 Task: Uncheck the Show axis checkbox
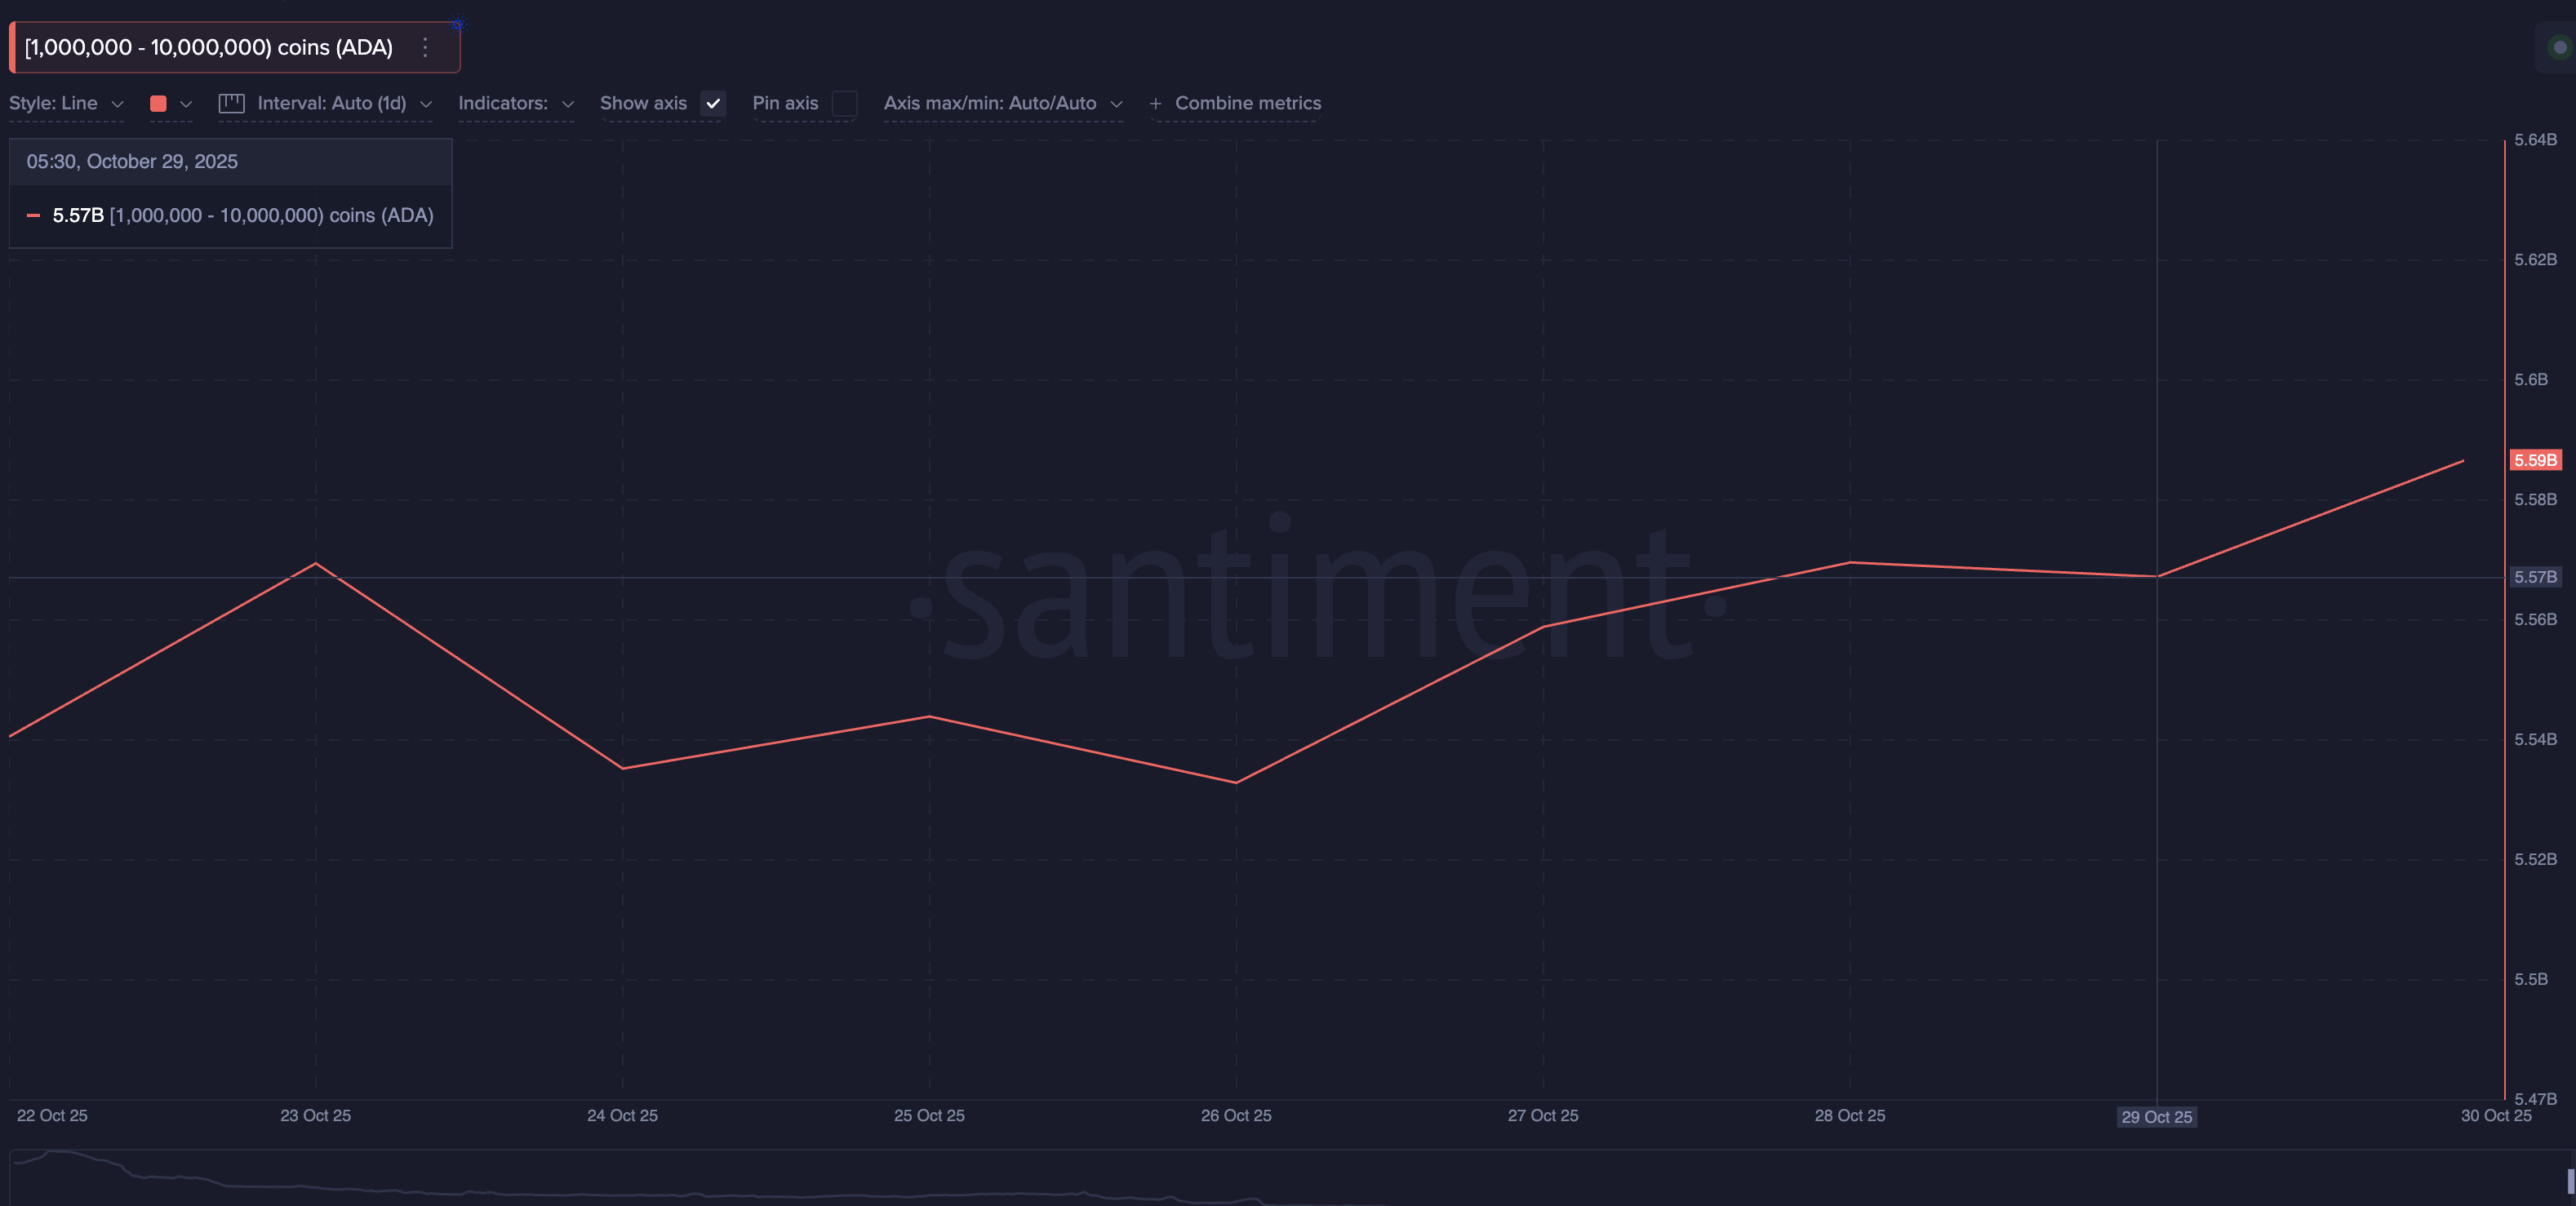click(x=712, y=103)
